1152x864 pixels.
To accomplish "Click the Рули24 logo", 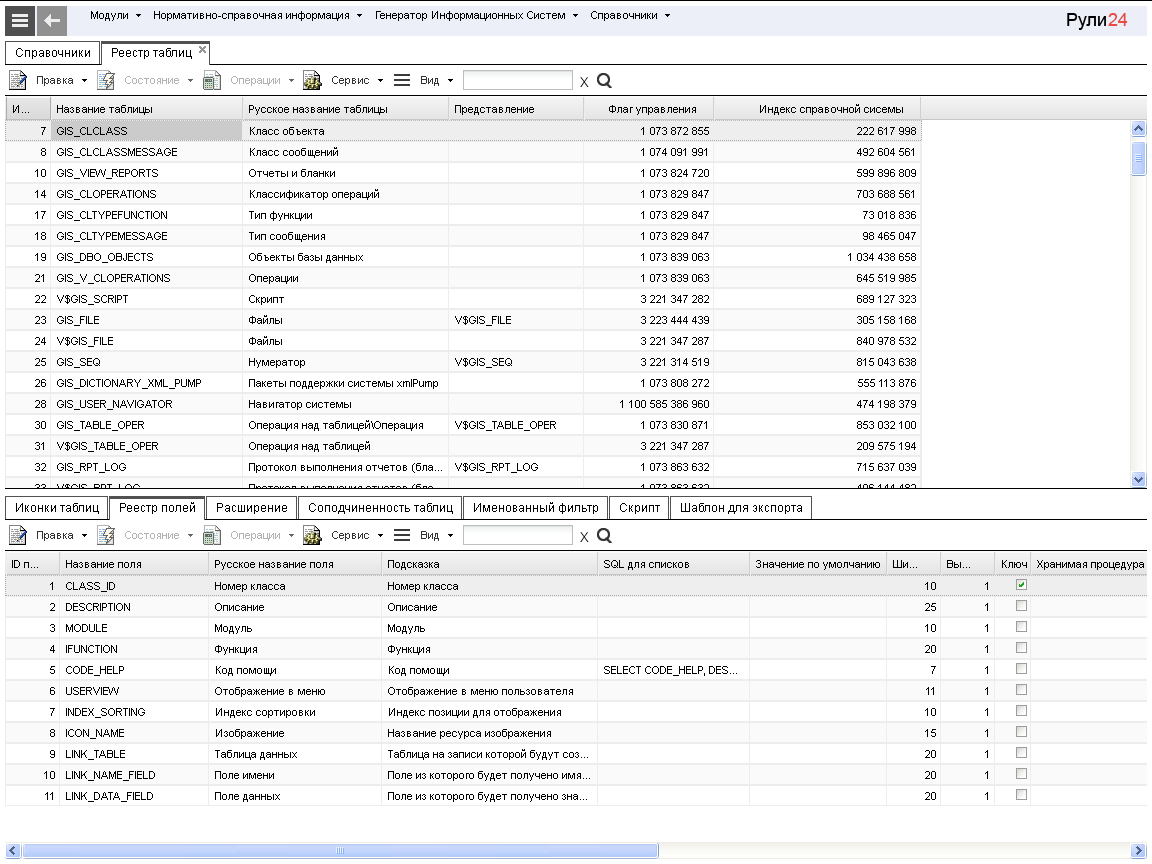I will (x=1096, y=20).
